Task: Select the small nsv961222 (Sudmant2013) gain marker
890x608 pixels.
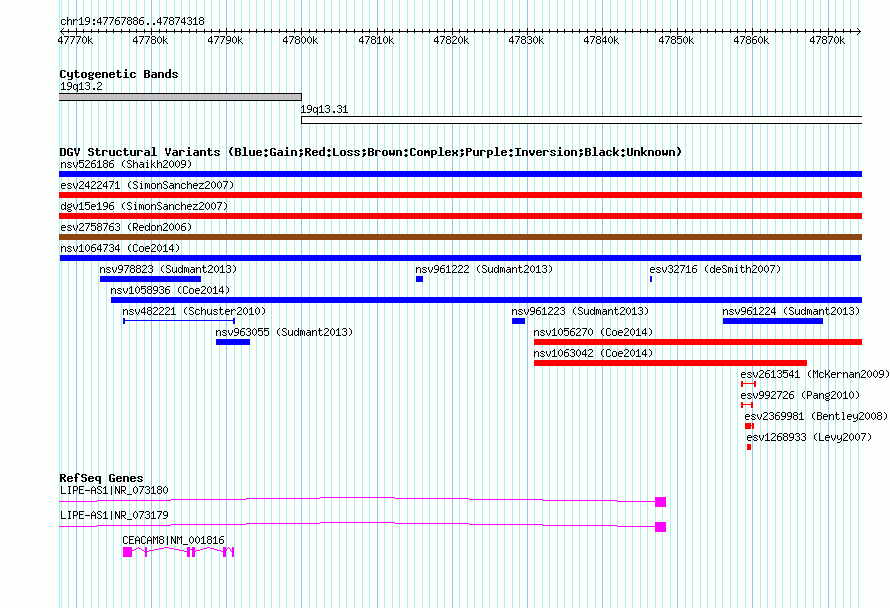Action: (x=419, y=279)
